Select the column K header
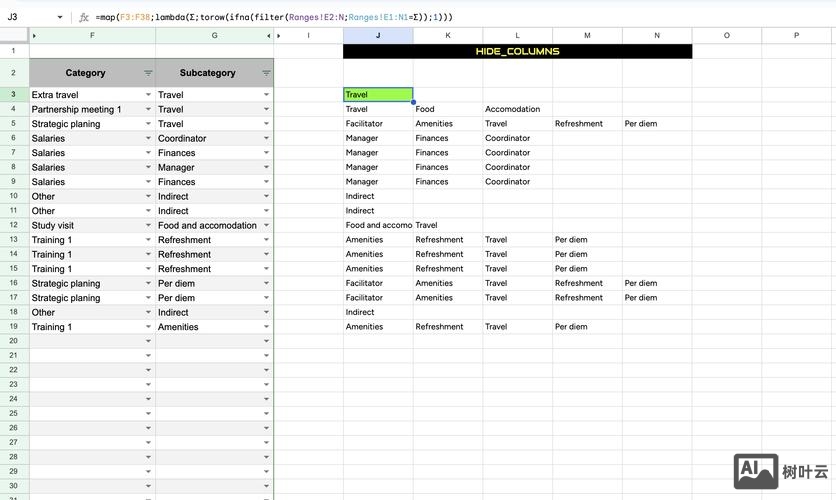 pos(448,36)
